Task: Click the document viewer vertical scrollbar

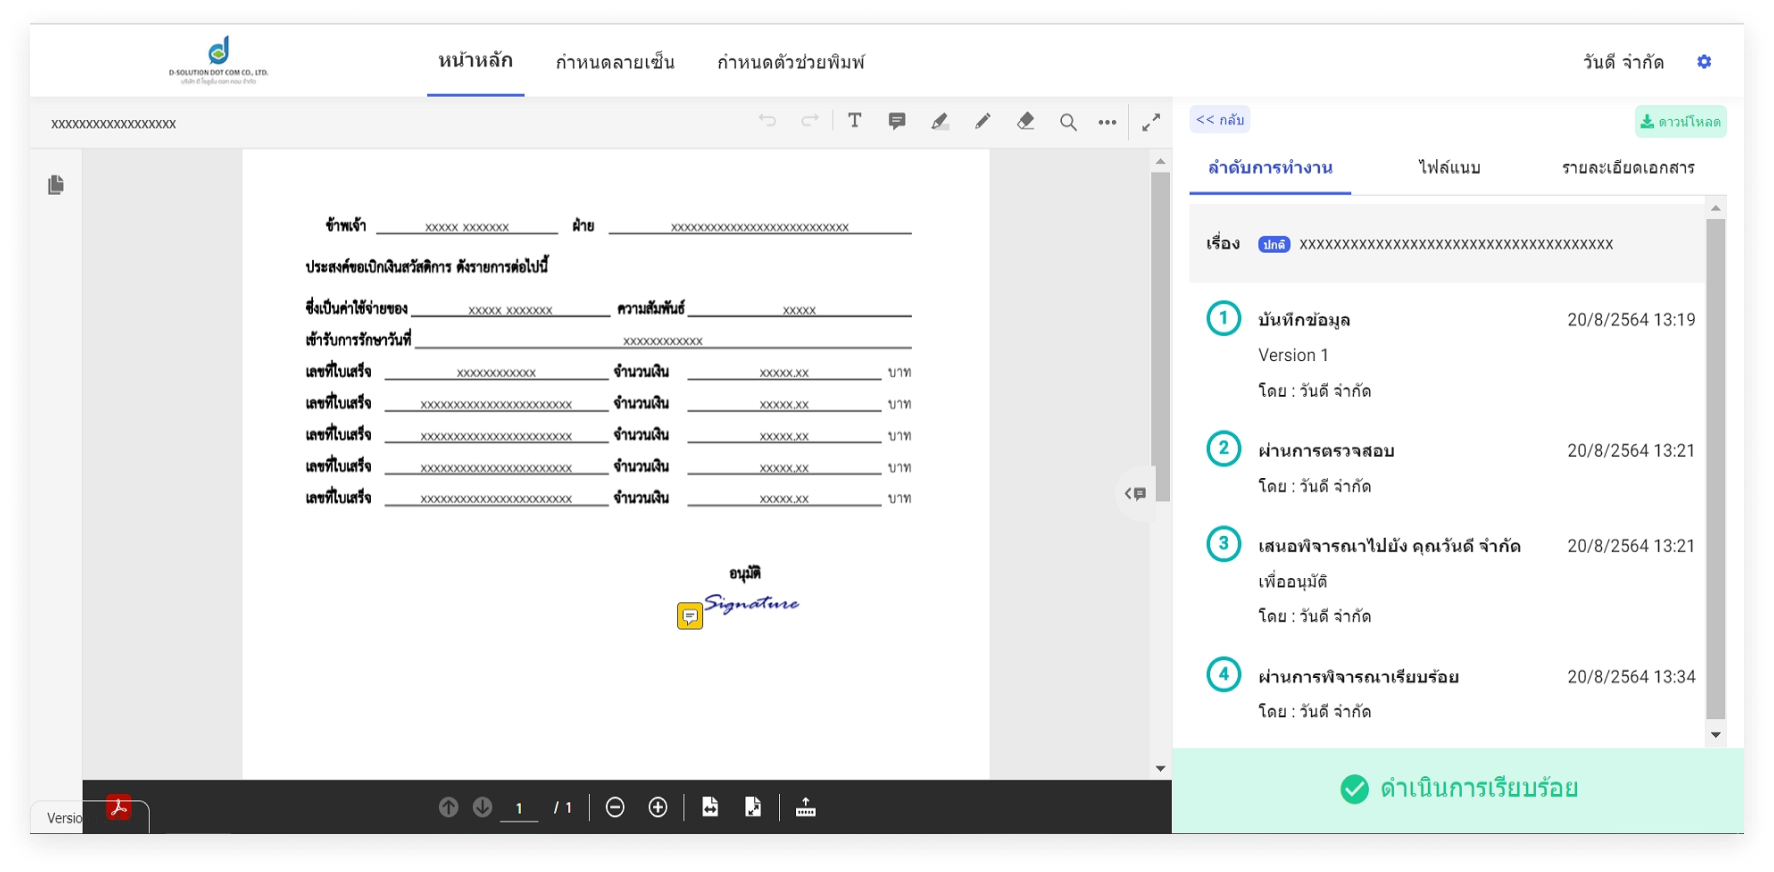Action: pyautogui.click(x=1160, y=335)
